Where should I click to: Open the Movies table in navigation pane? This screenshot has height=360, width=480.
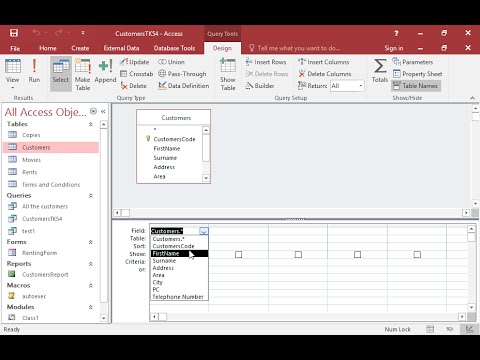coord(51,160)
